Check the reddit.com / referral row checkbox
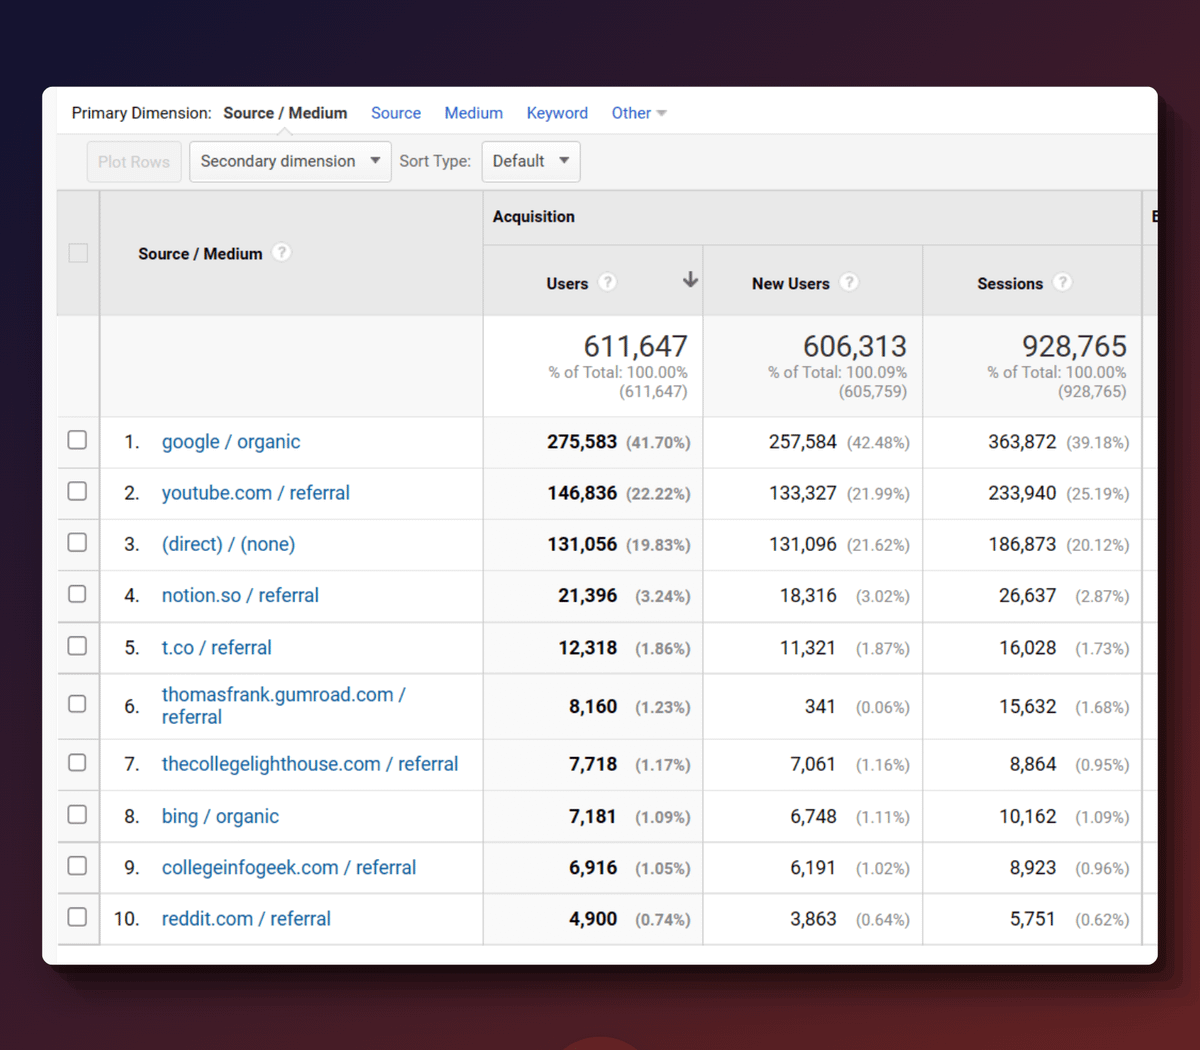The width and height of the screenshot is (1200, 1050). [x=77, y=917]
